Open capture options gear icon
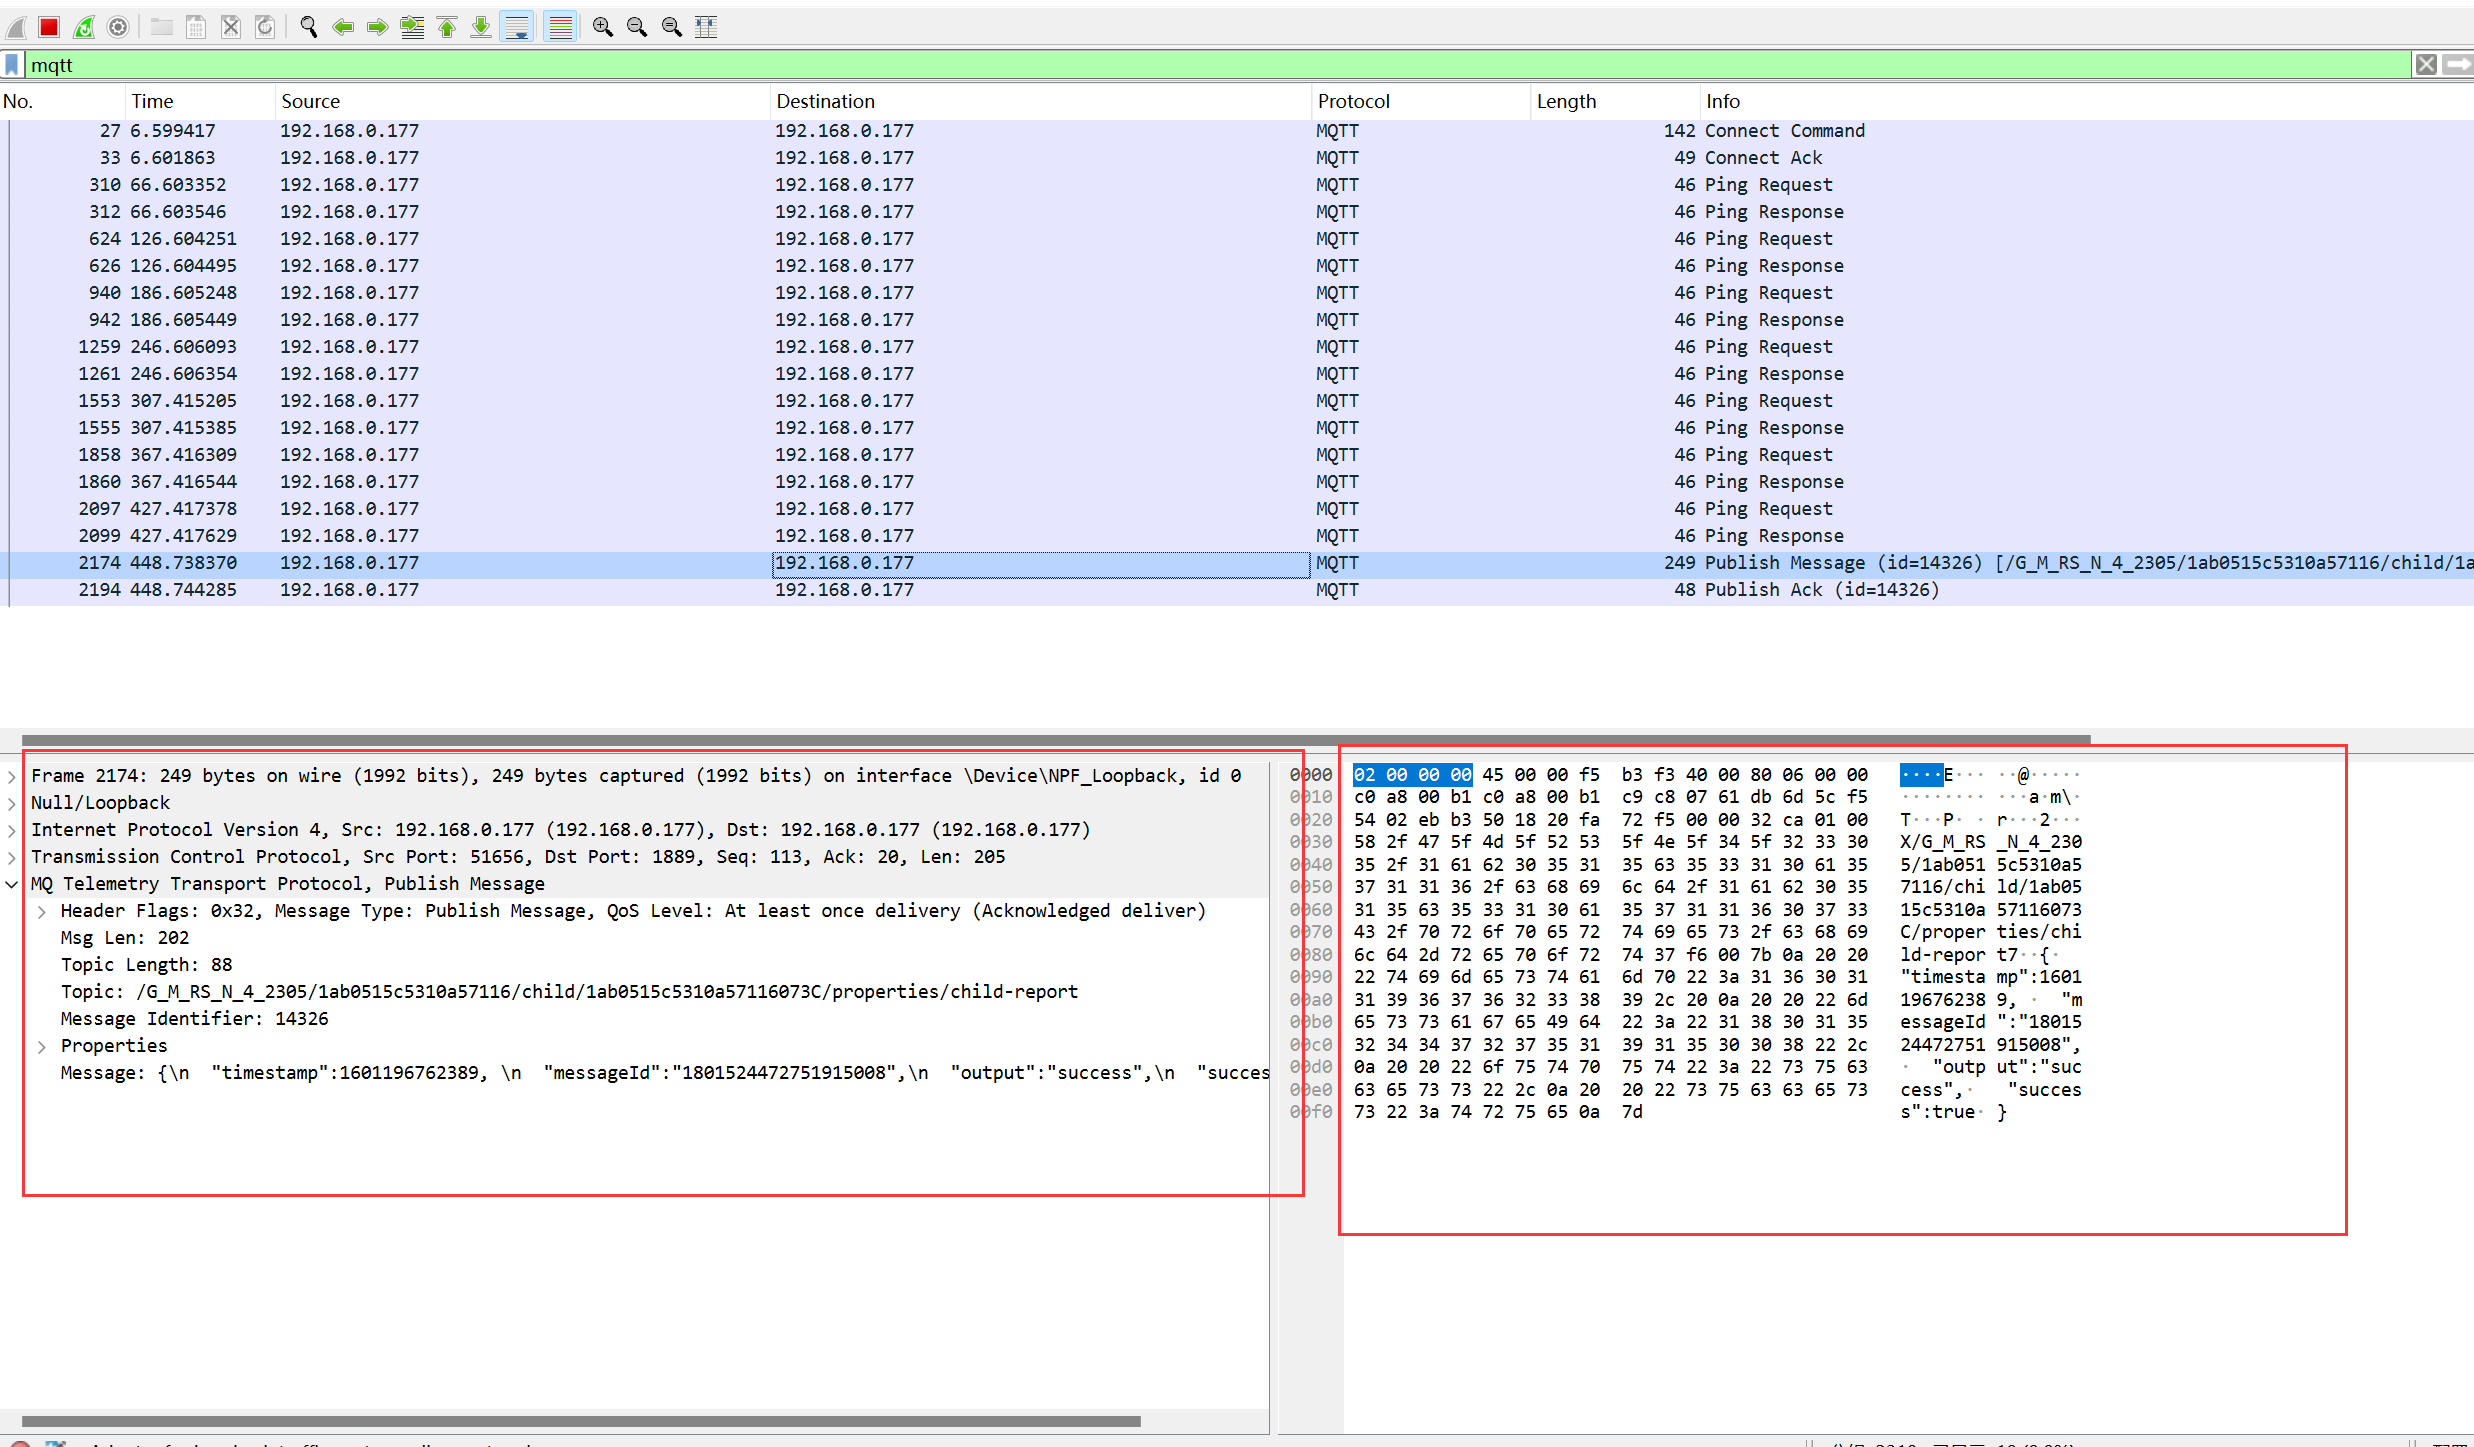This screenshot has height=1447, width=2474. pyautogui.click(x=118, y=27)
